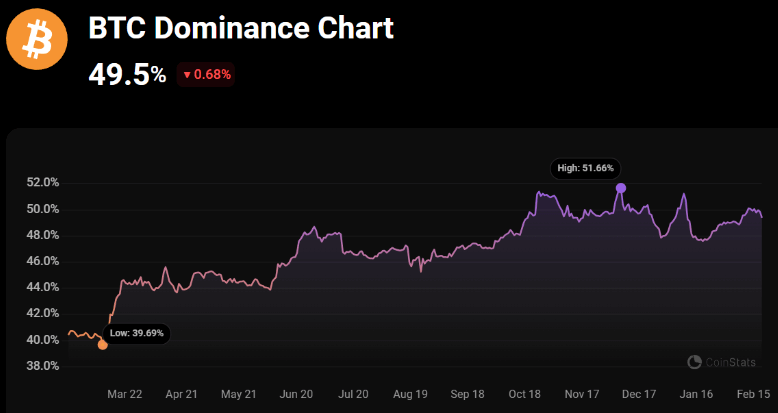Screen dimensions: 778x413
Task: Select the 38.0% y-axis label
Action: pos(43,366)
